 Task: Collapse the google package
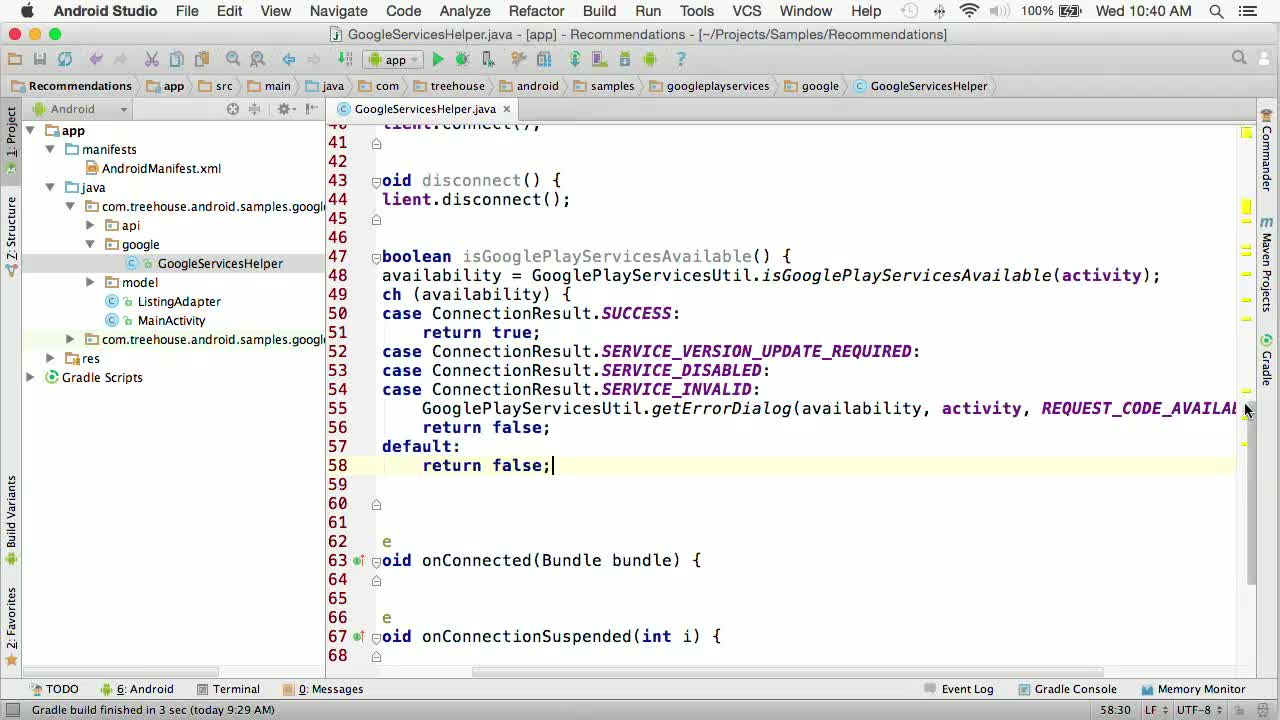click(x=90, y=245)
